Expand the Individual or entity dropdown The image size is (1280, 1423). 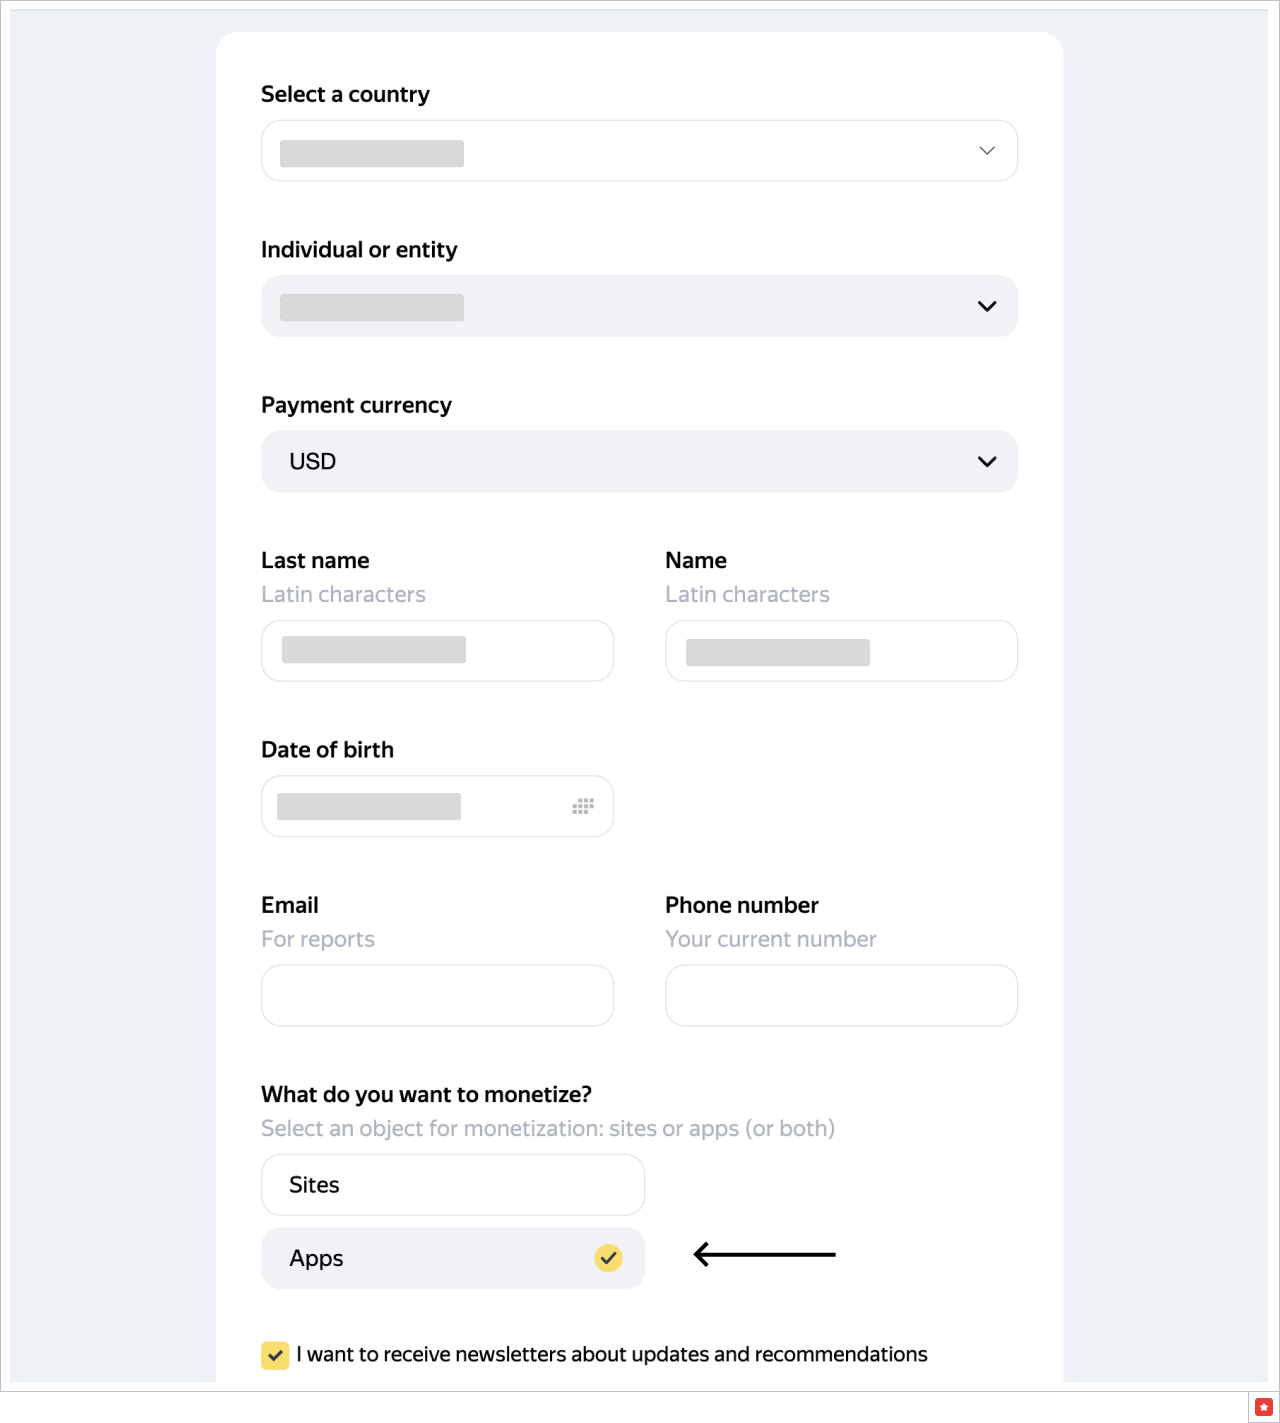pos(638,306)
